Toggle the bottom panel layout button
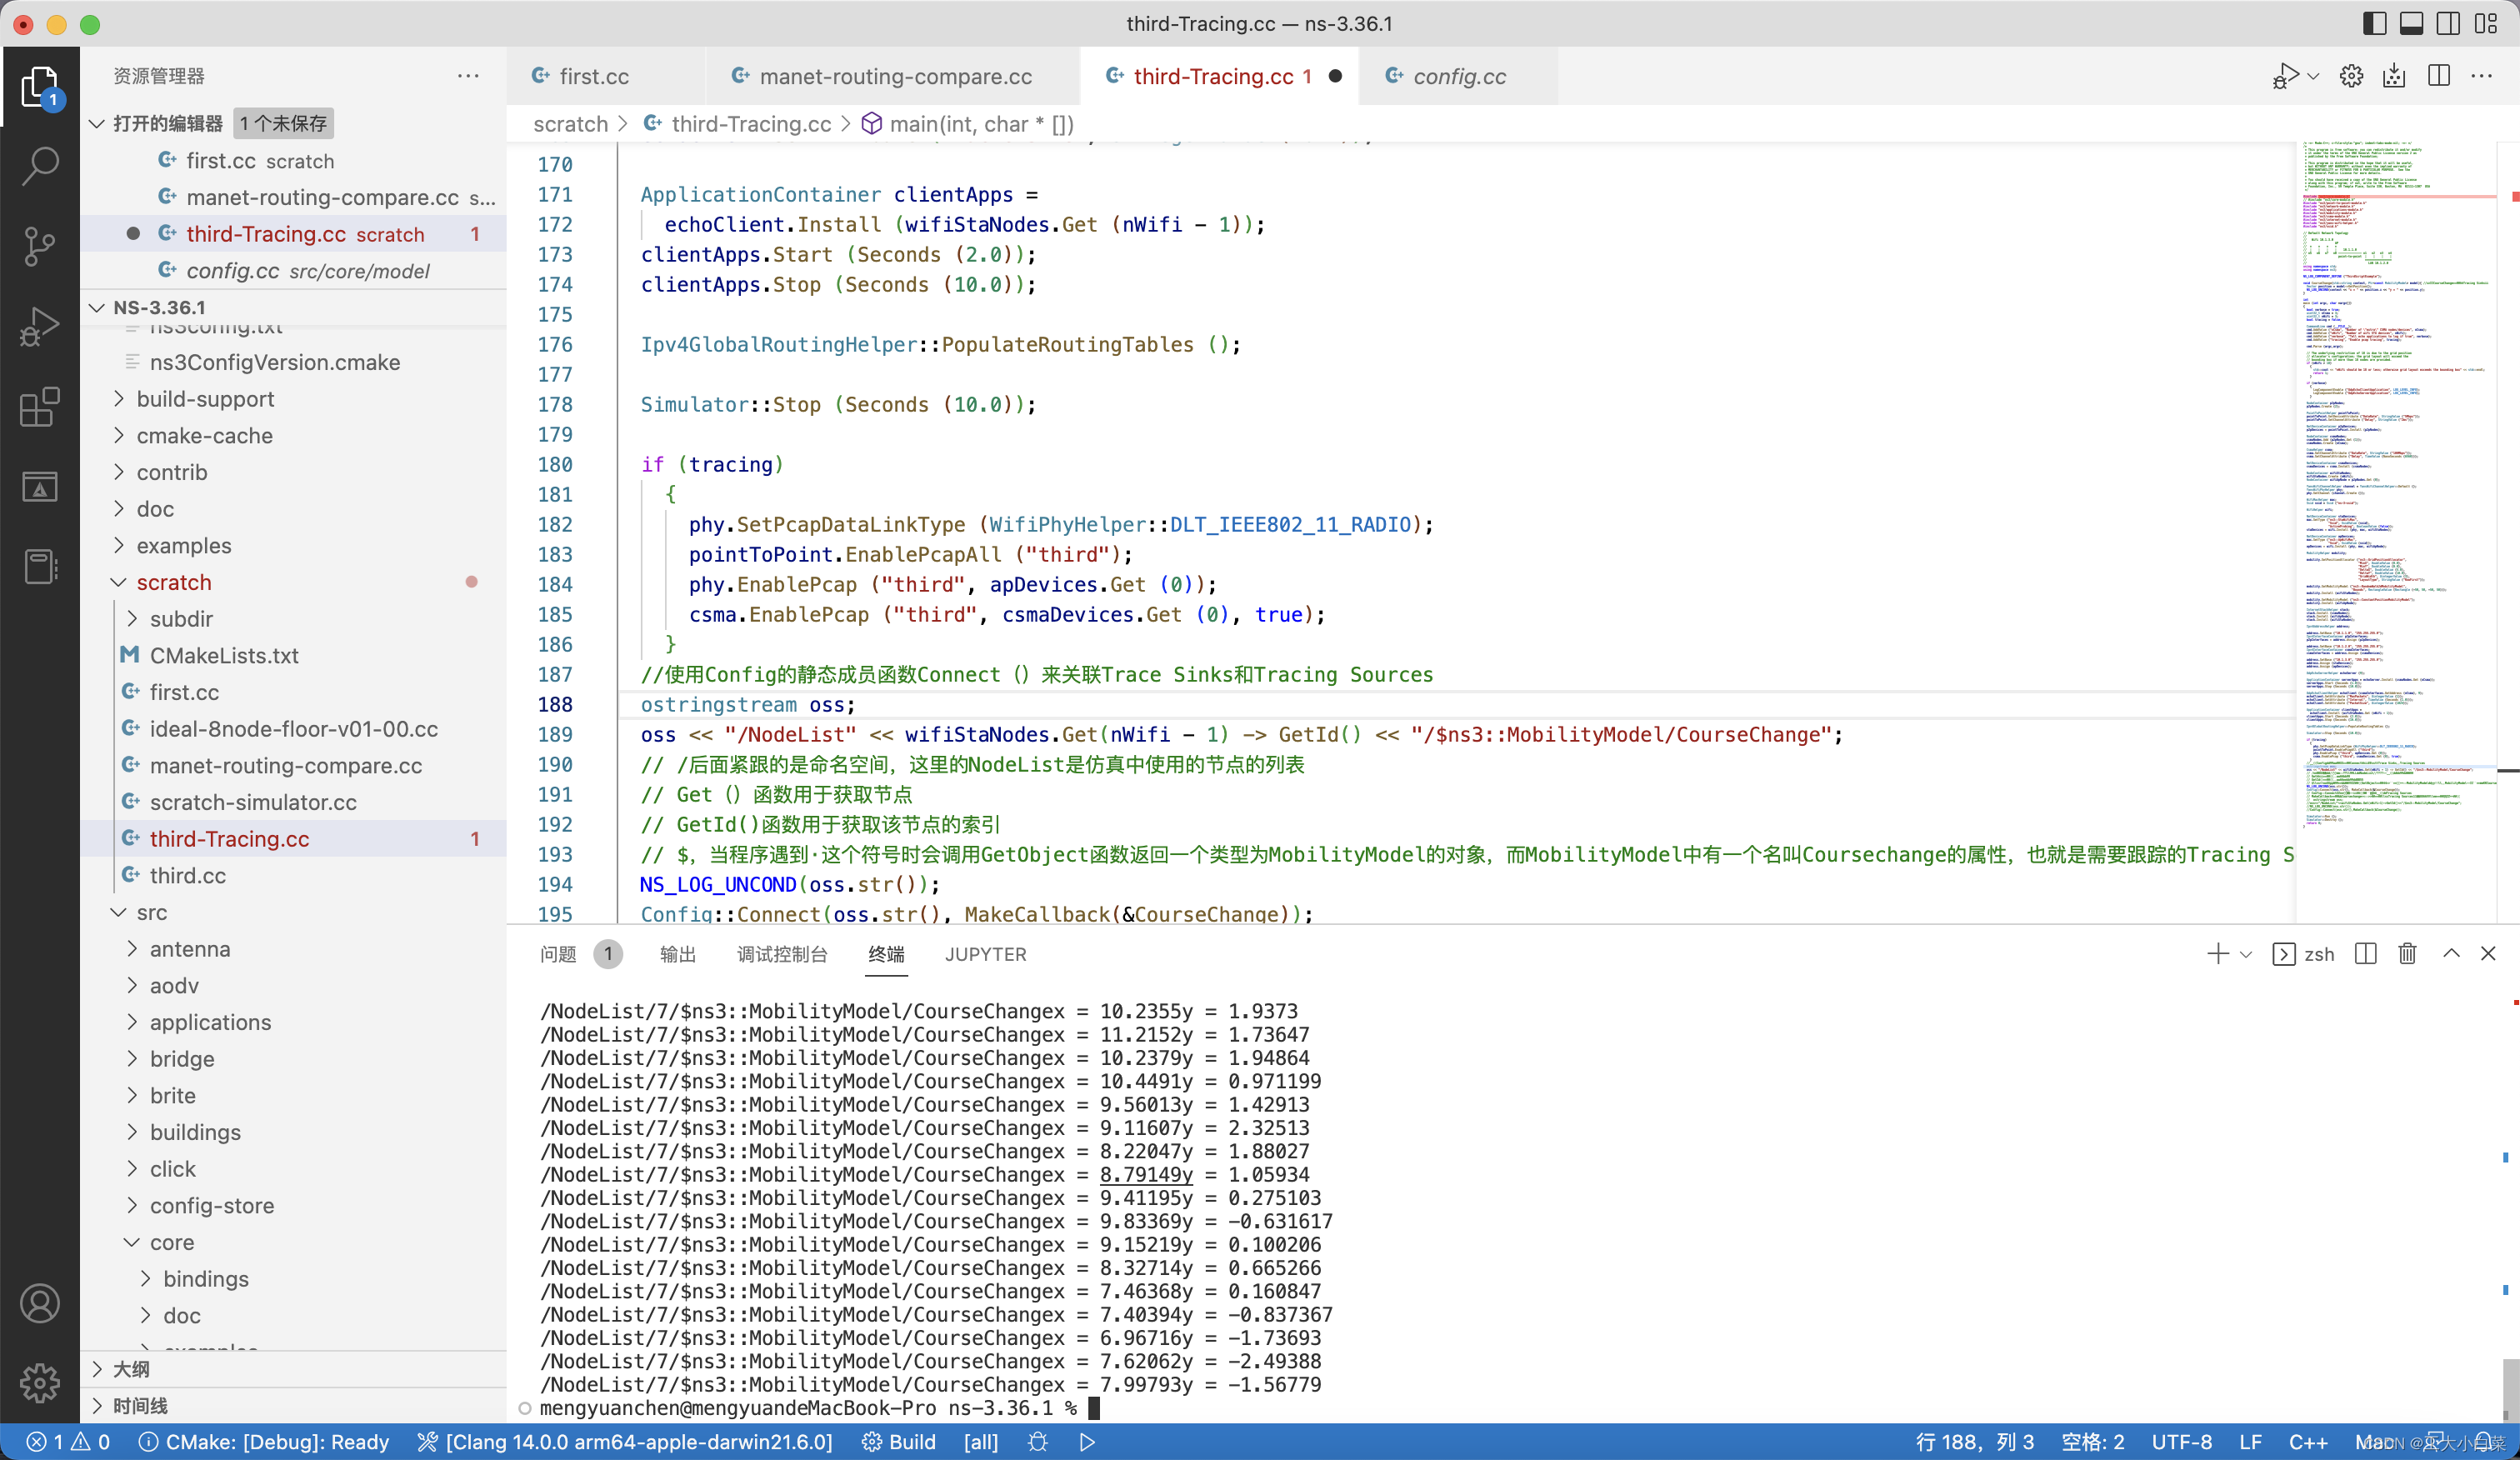 (2411, 23)
